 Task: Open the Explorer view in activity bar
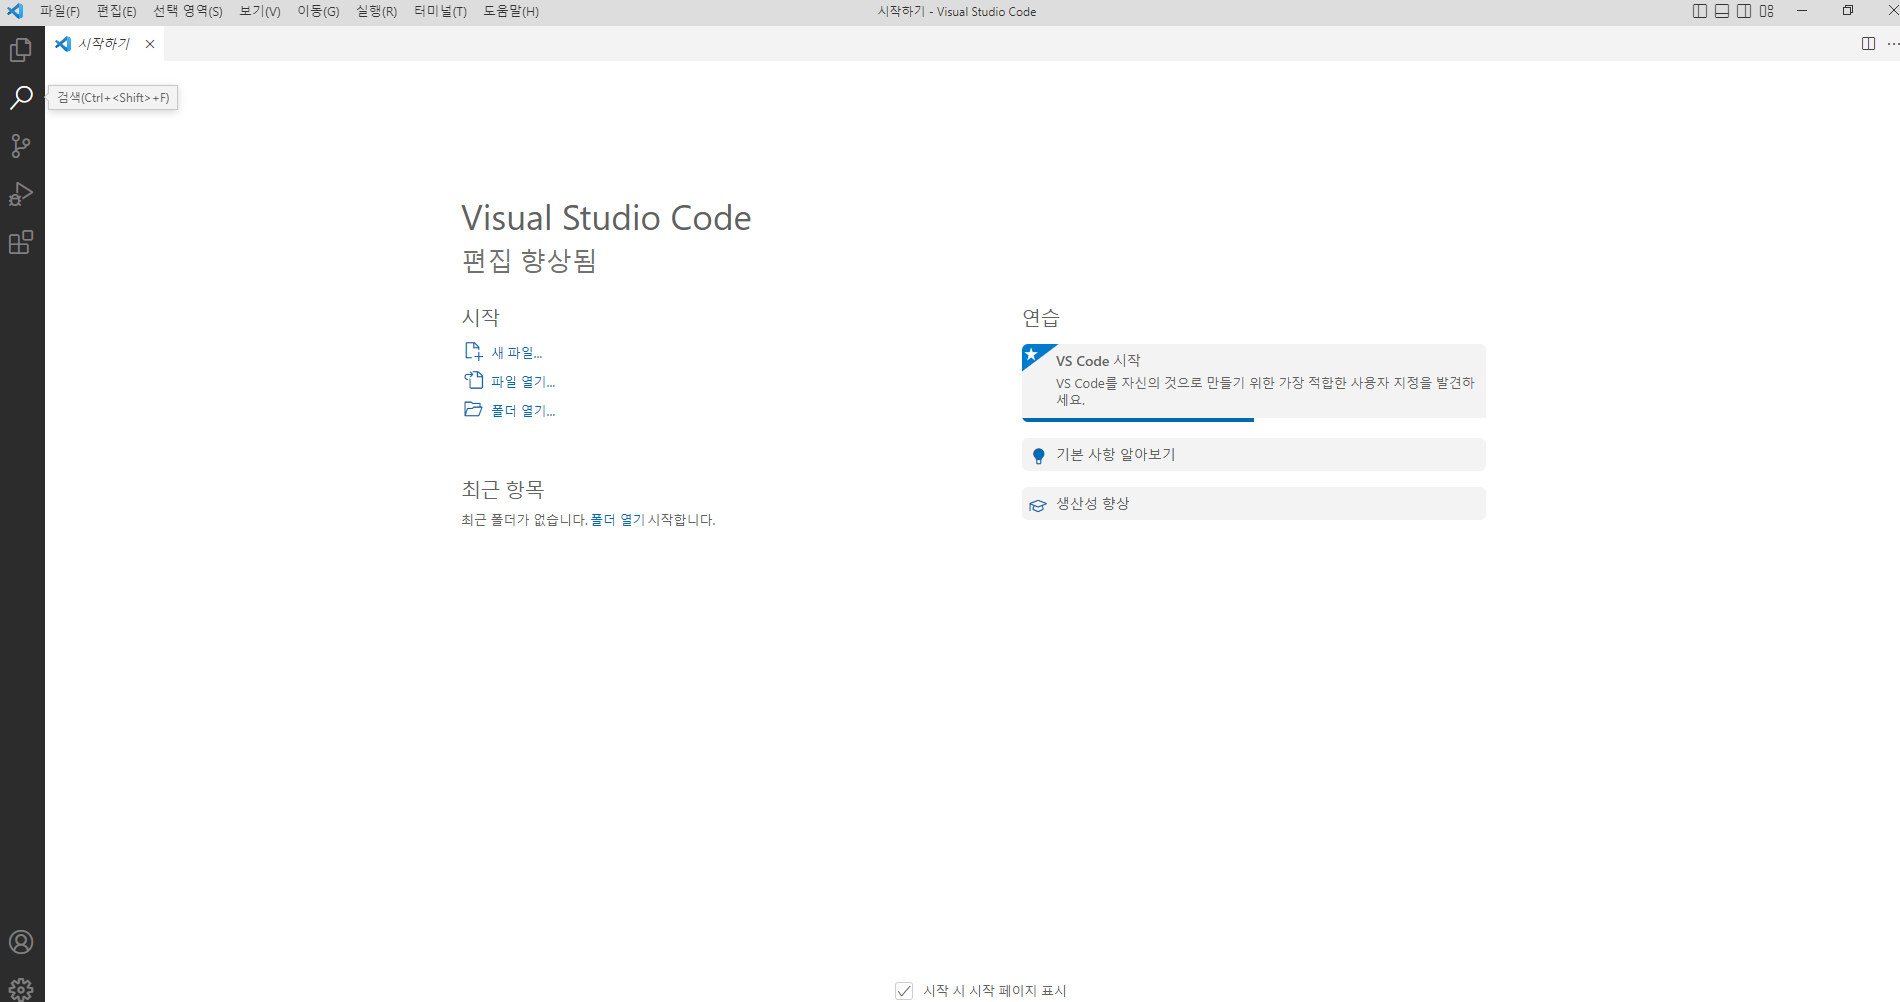coord(21,50)
